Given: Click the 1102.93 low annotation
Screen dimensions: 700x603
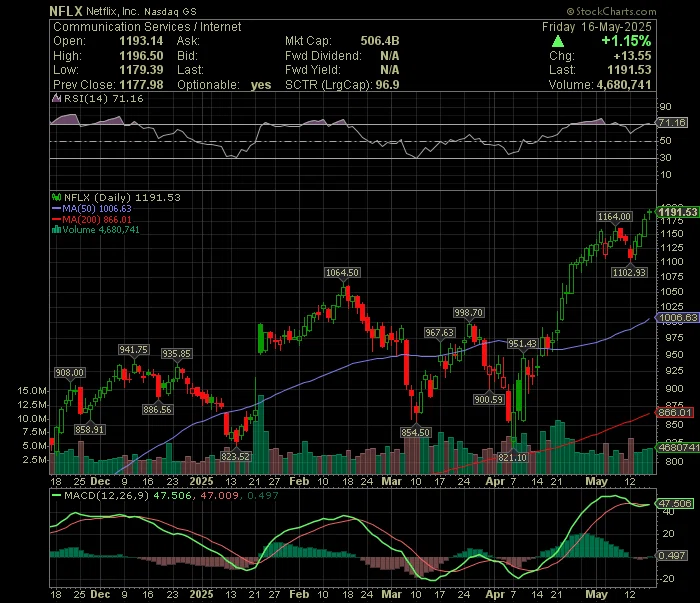Looking at the screenshot, I should click(629, 272).
